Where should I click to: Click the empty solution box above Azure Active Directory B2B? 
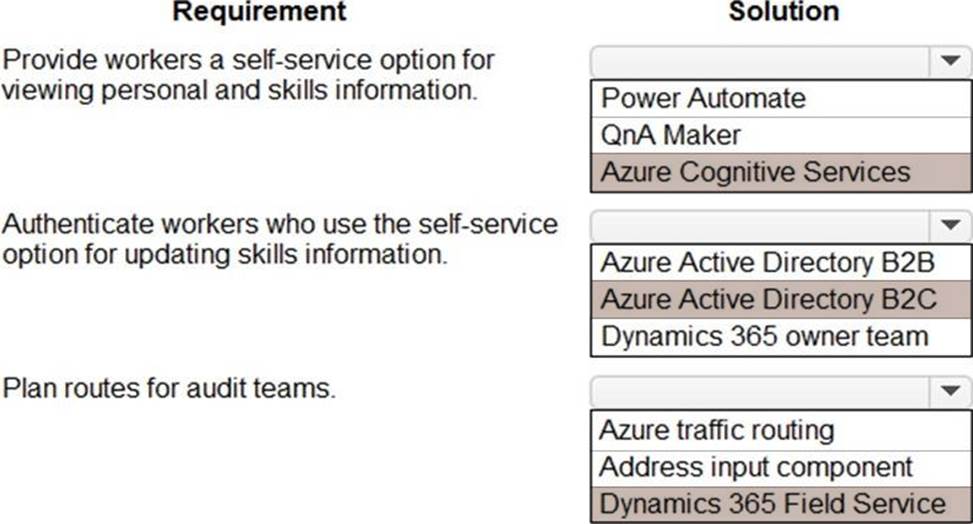pos(760,226)
